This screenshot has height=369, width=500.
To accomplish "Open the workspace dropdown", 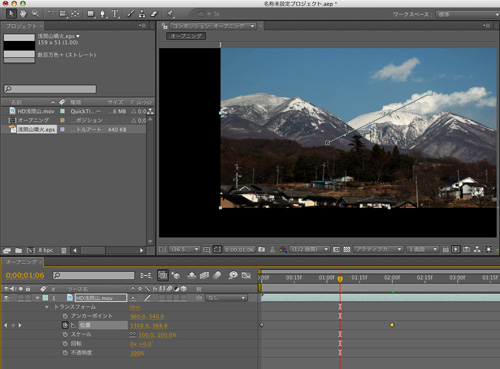I will (x=467, y=14).
